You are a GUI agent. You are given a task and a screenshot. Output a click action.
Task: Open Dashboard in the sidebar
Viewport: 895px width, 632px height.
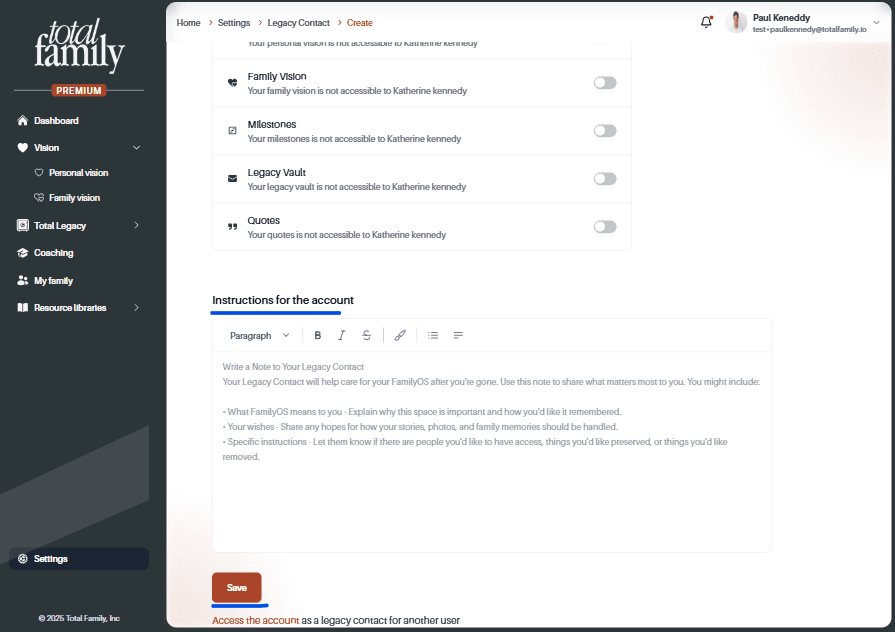pos(56,120)
